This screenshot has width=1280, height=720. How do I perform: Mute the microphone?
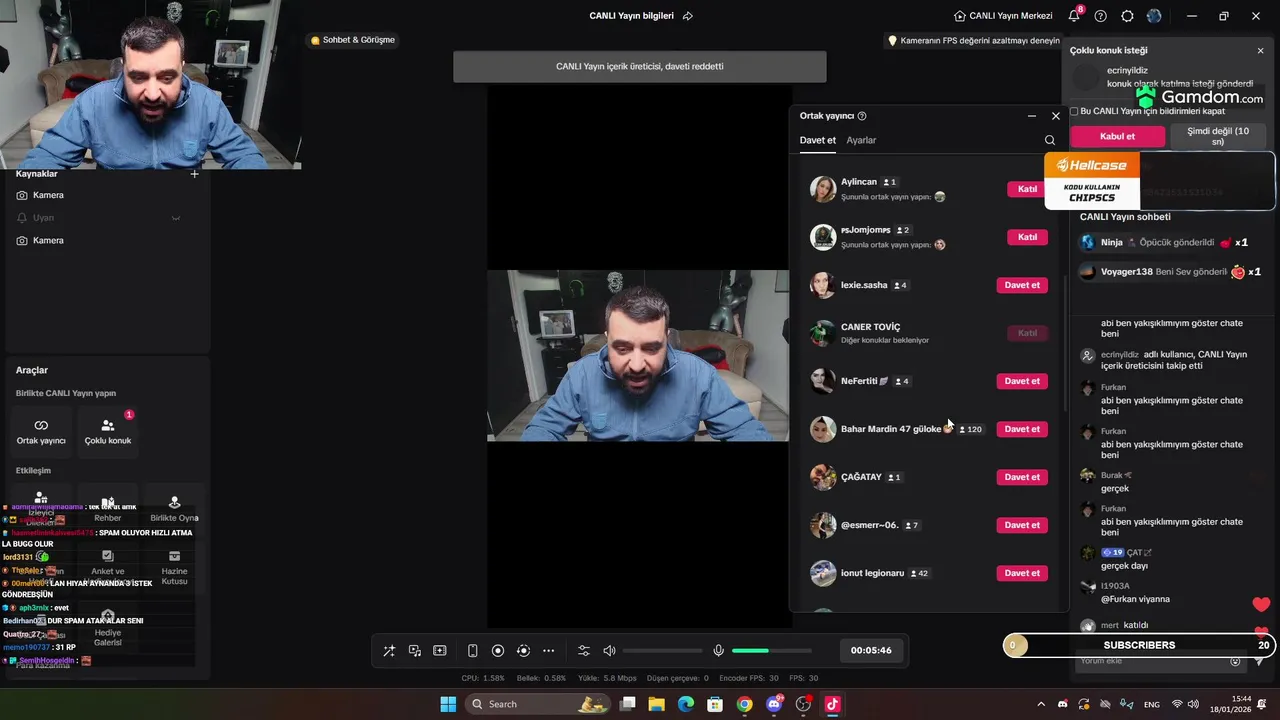tap(718, 651)
